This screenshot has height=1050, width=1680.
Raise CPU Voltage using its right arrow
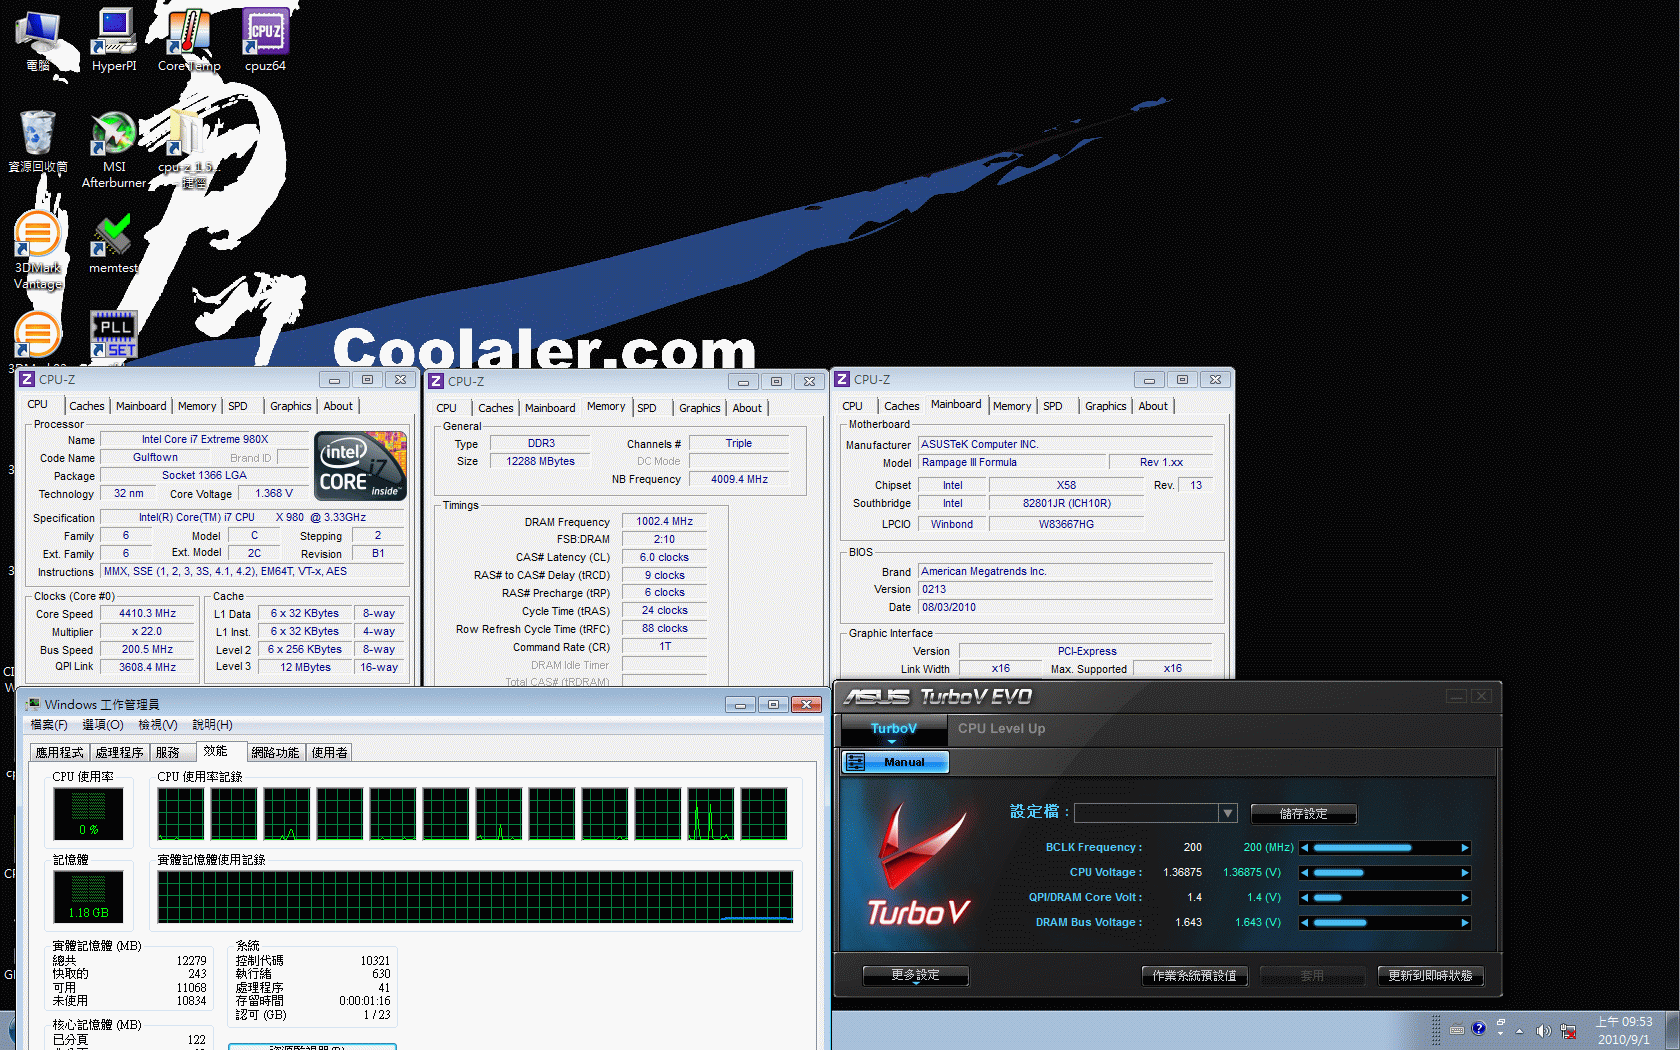[x=1465, y=873]
